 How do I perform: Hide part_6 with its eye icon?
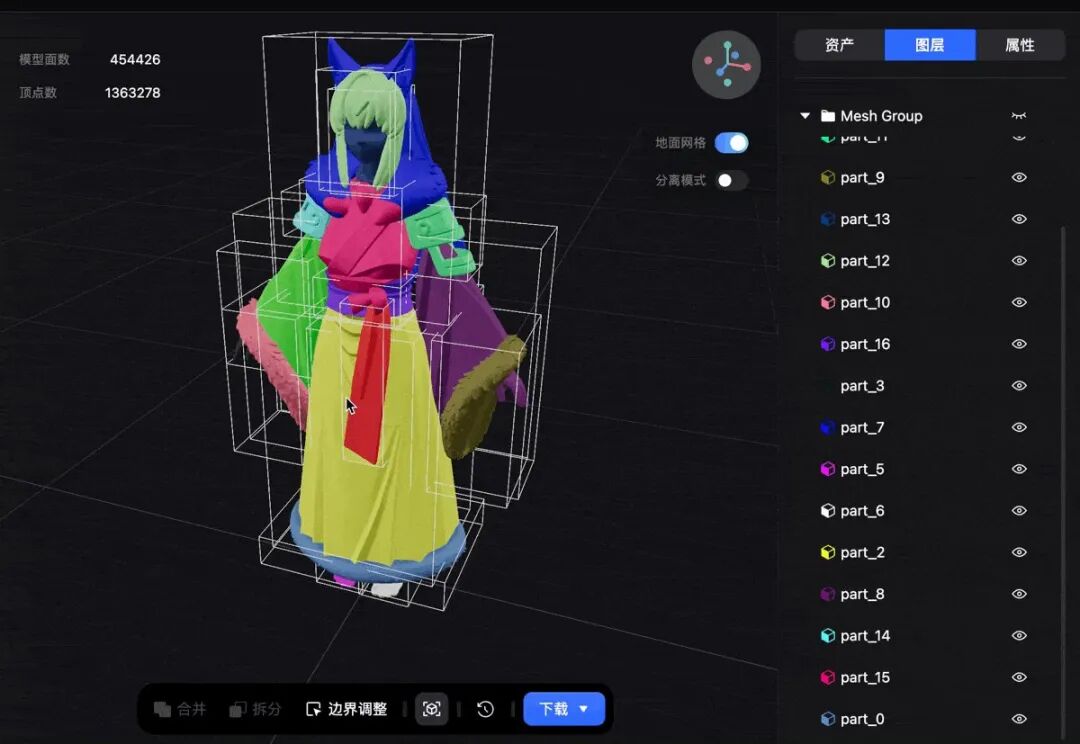click(1019, 511)
